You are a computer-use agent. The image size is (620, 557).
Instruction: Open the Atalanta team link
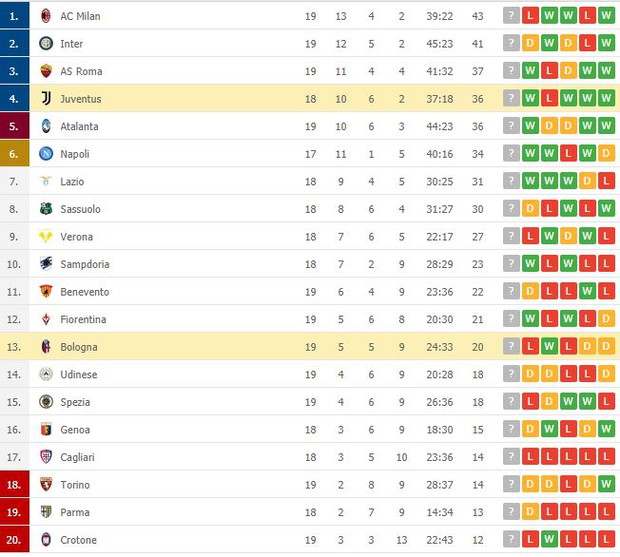coord(79,127)
